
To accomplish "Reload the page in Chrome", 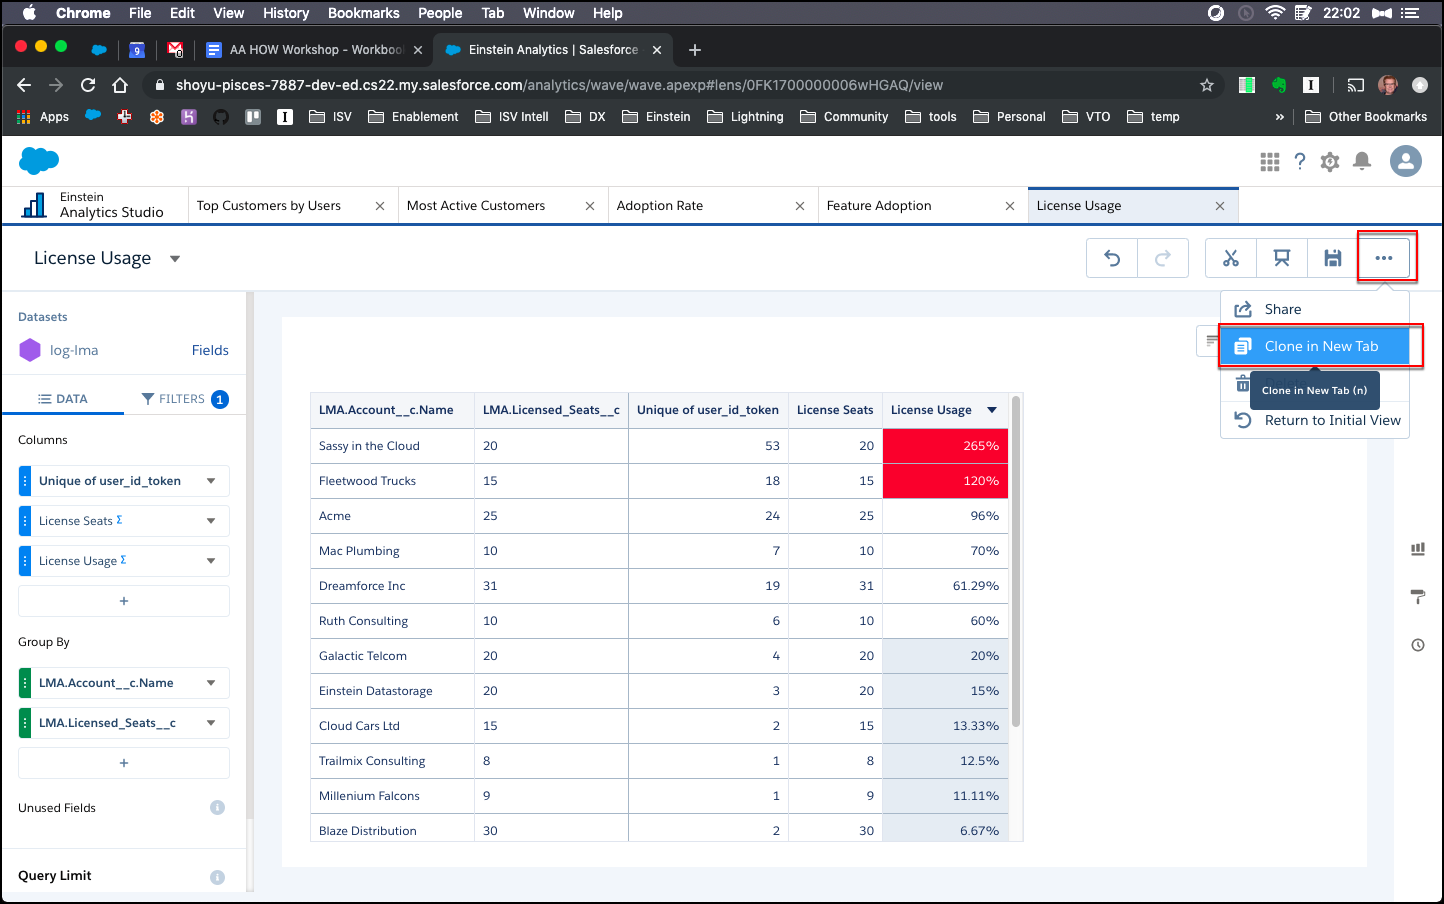I will coord(88,85).
